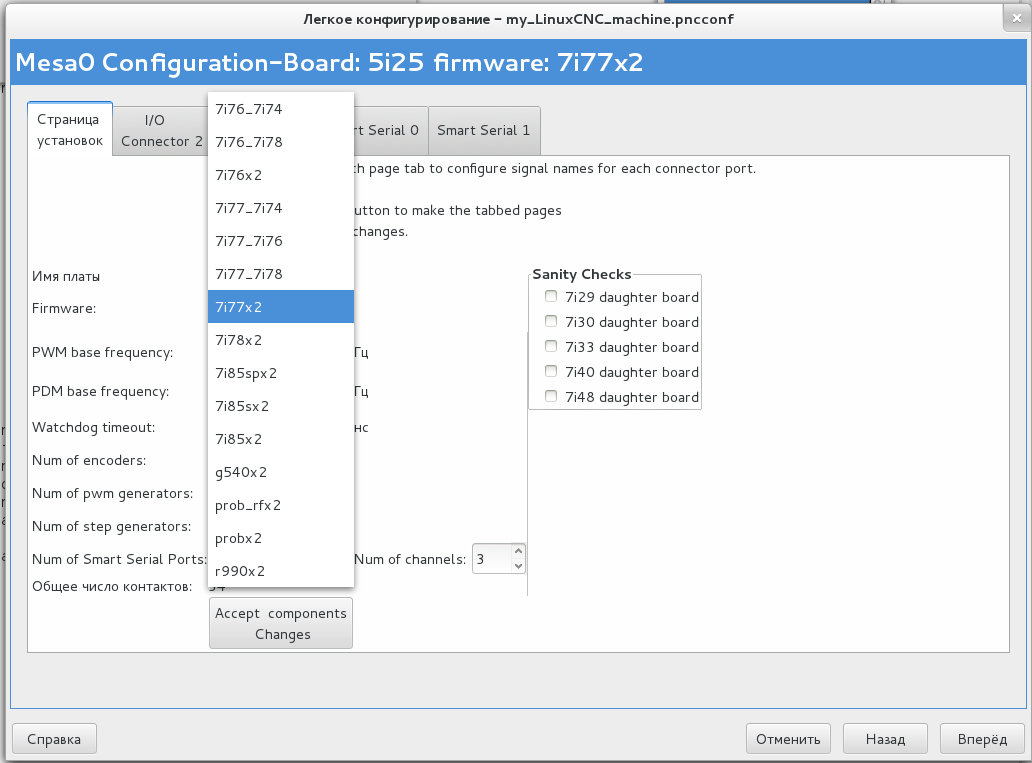Open Справка help button
This screenshot has width=1032, height=763.
(55, 739)
